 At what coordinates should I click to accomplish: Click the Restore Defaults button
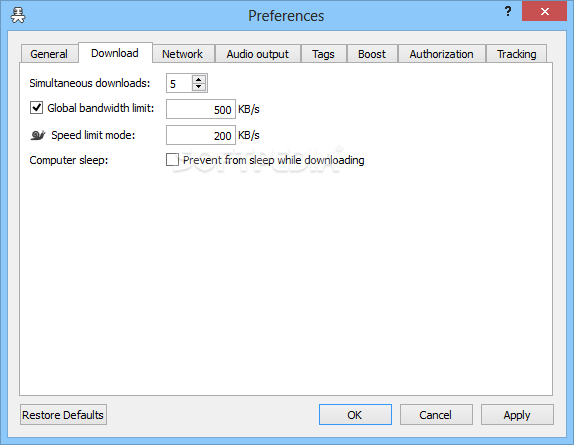click(x=63, y=415)
